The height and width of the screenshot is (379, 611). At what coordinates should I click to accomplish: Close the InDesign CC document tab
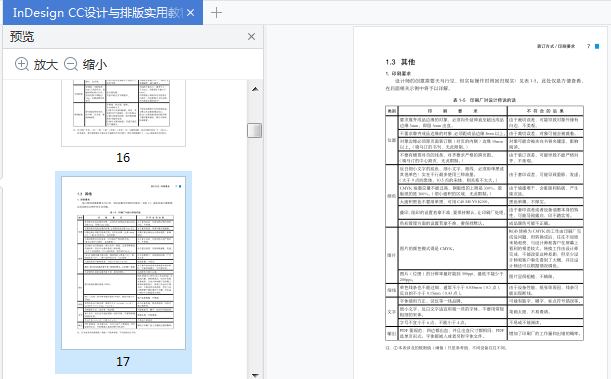point(191,13)
